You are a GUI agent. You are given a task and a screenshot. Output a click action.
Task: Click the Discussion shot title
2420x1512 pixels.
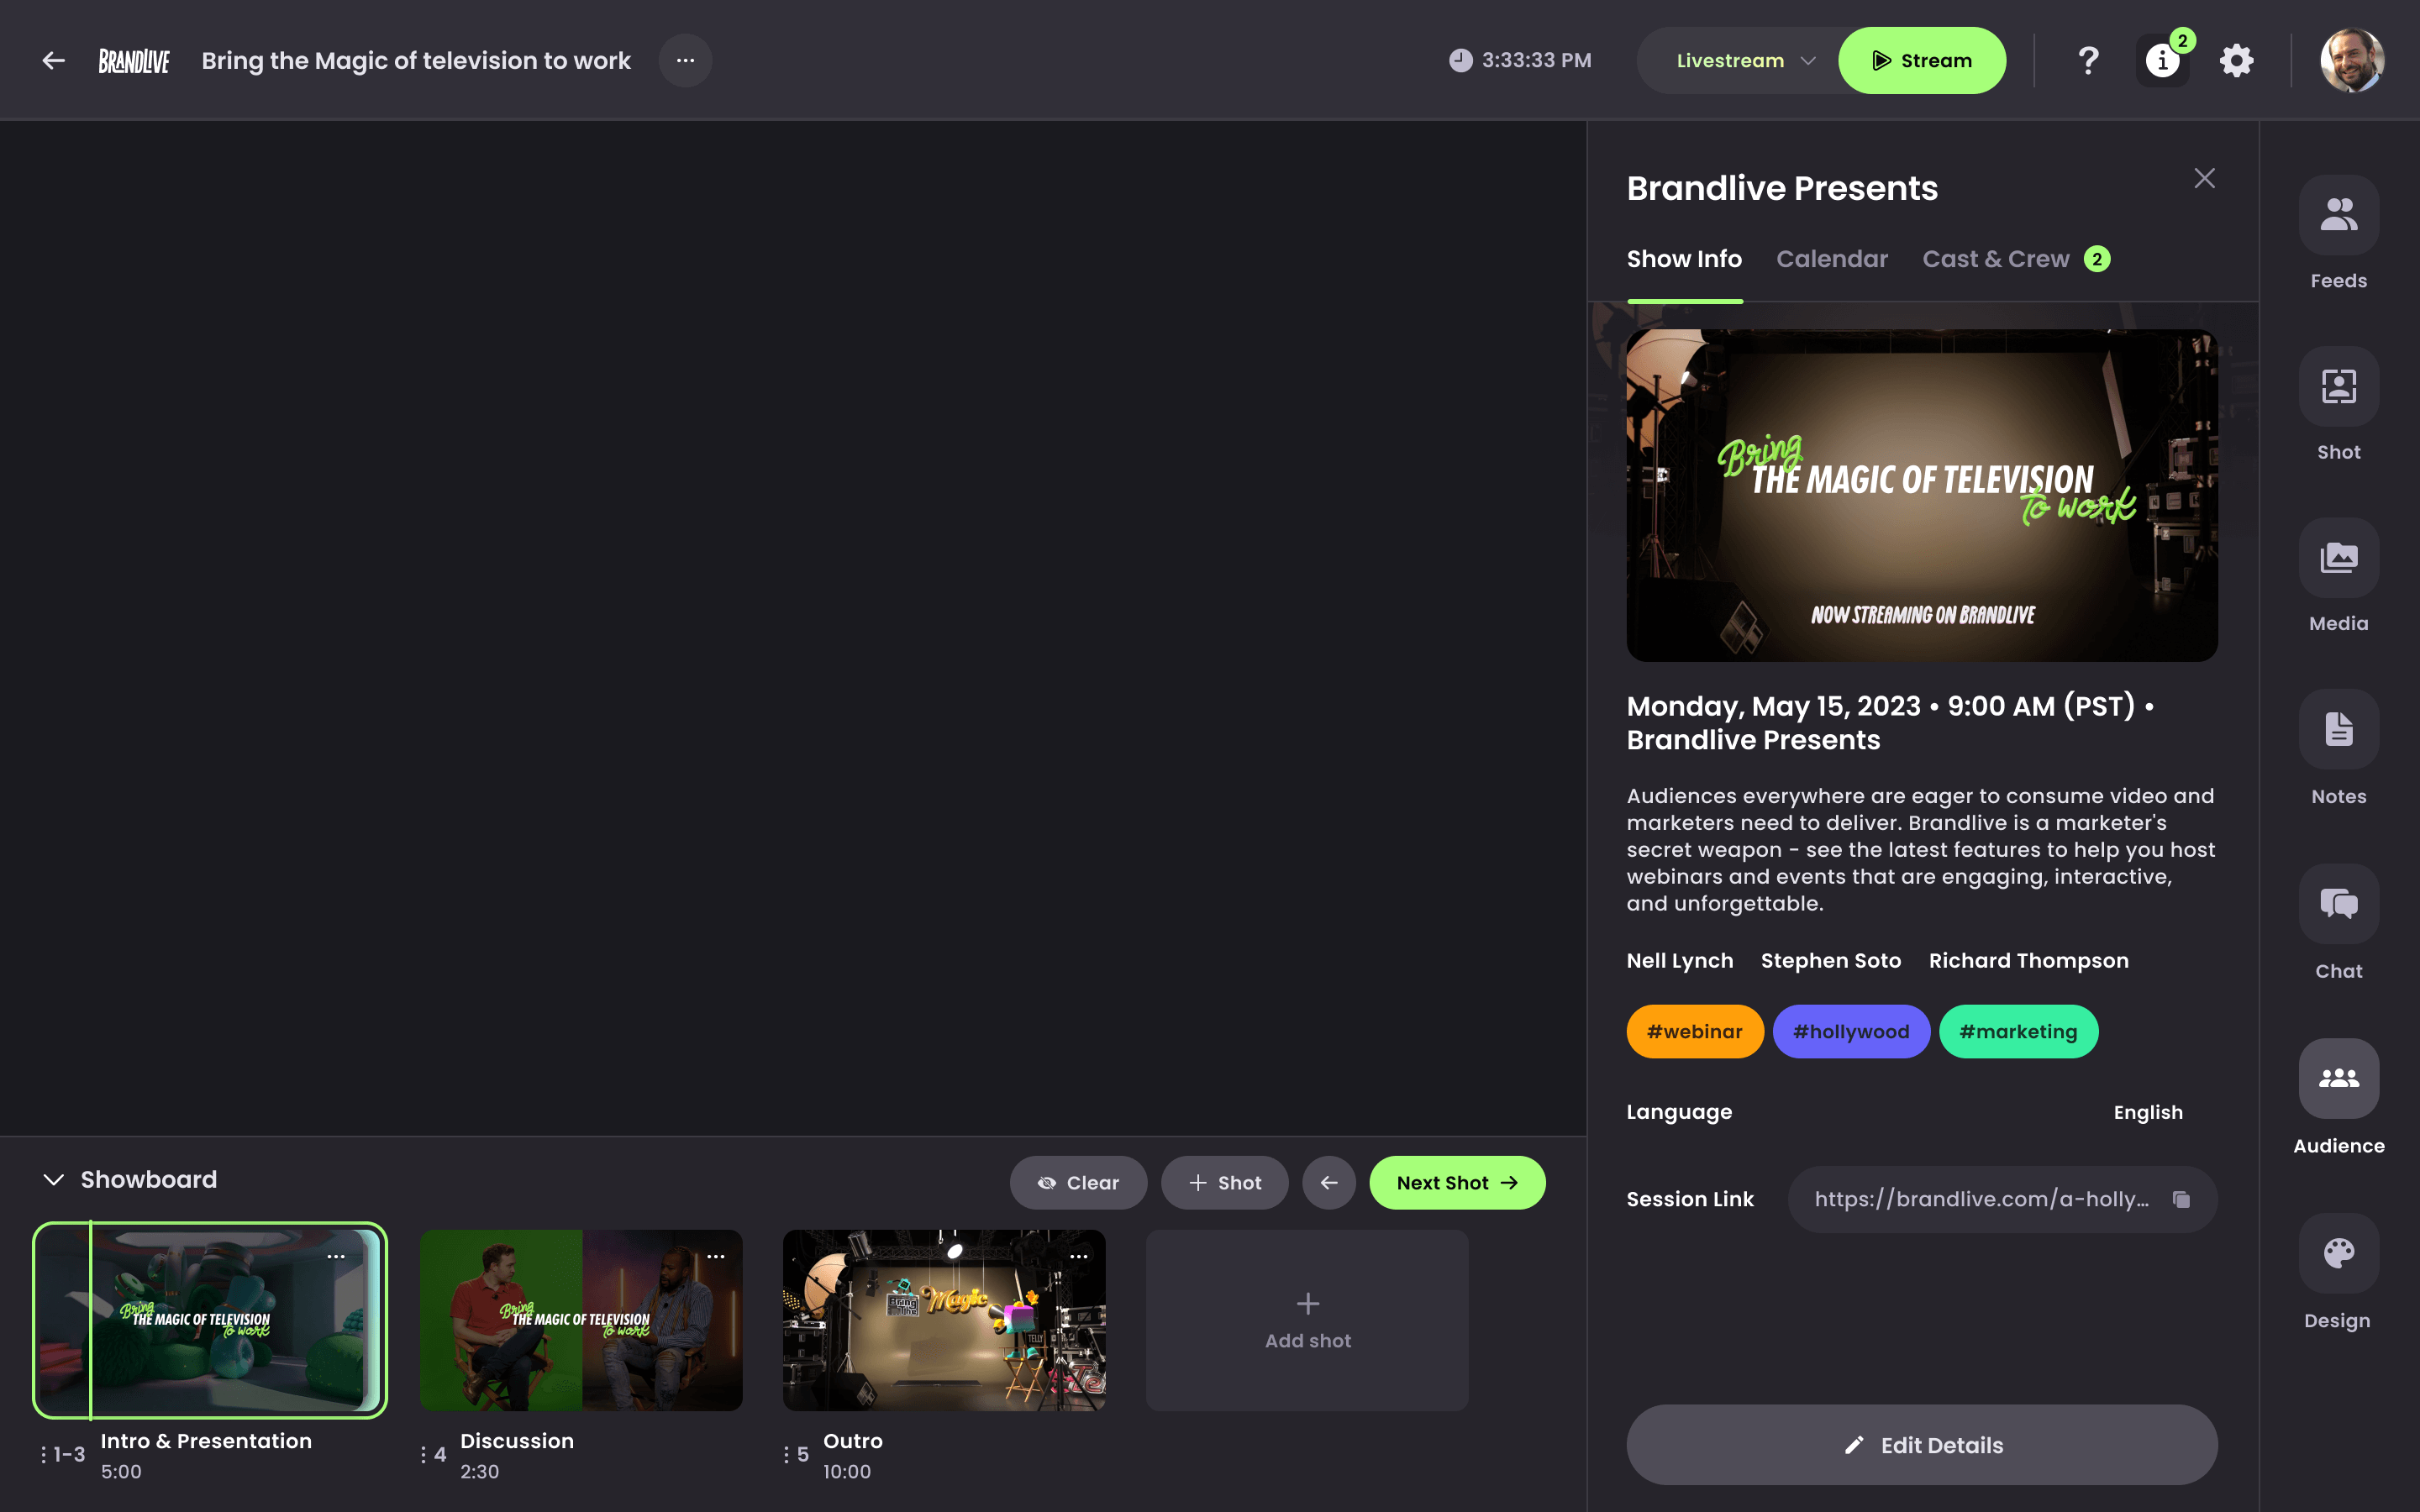pyautogui.click(x=517, y=1441)
